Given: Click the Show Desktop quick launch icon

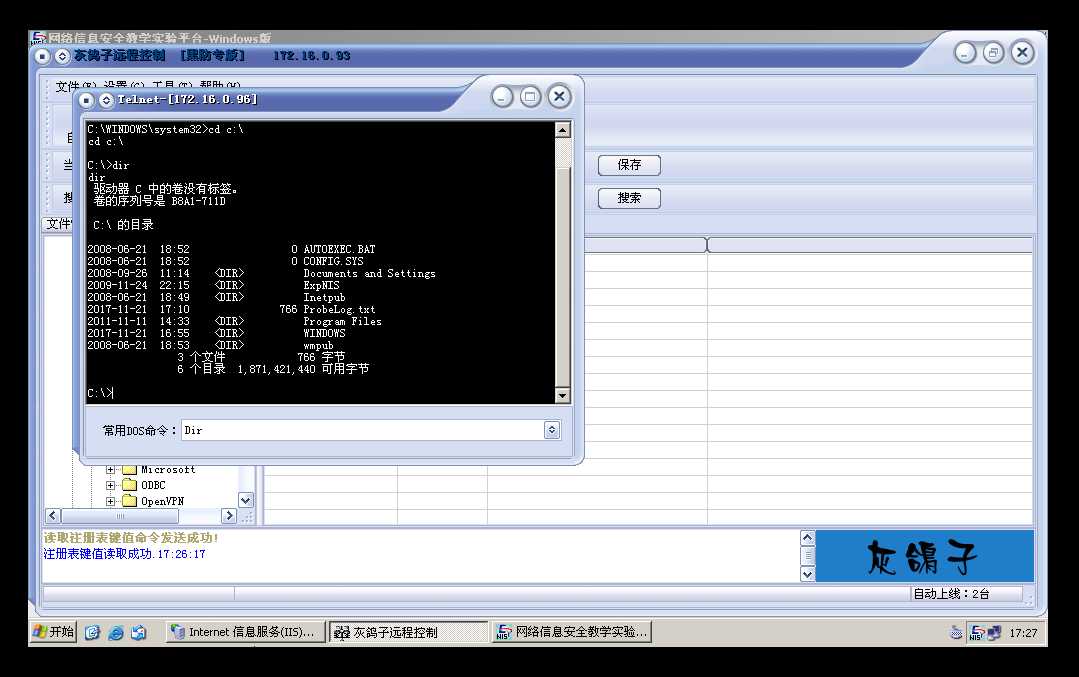Looking at the screenshot, I should [138, 632].
